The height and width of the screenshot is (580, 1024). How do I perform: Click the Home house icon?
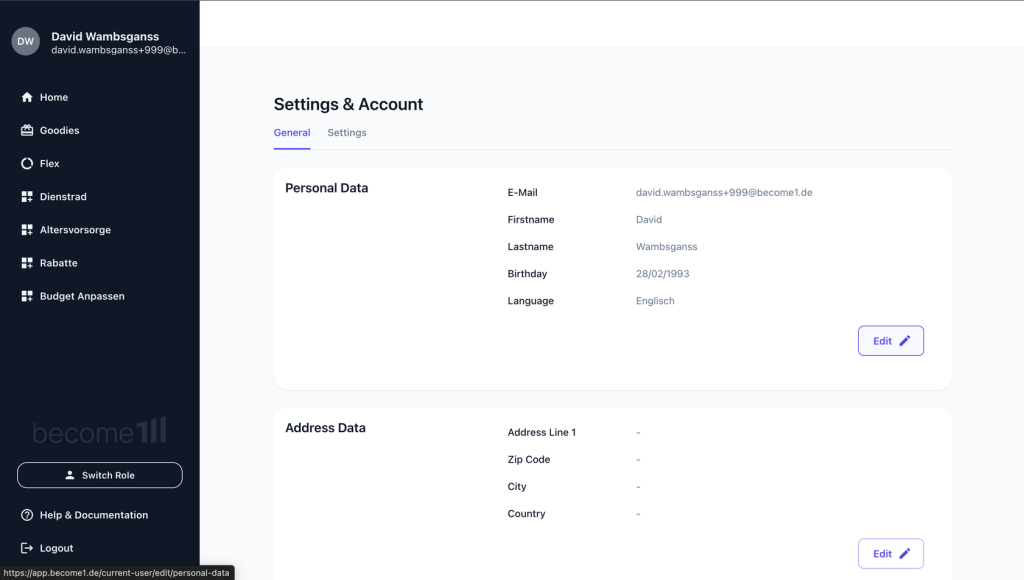pyautogui.click(x=27, y=97)
